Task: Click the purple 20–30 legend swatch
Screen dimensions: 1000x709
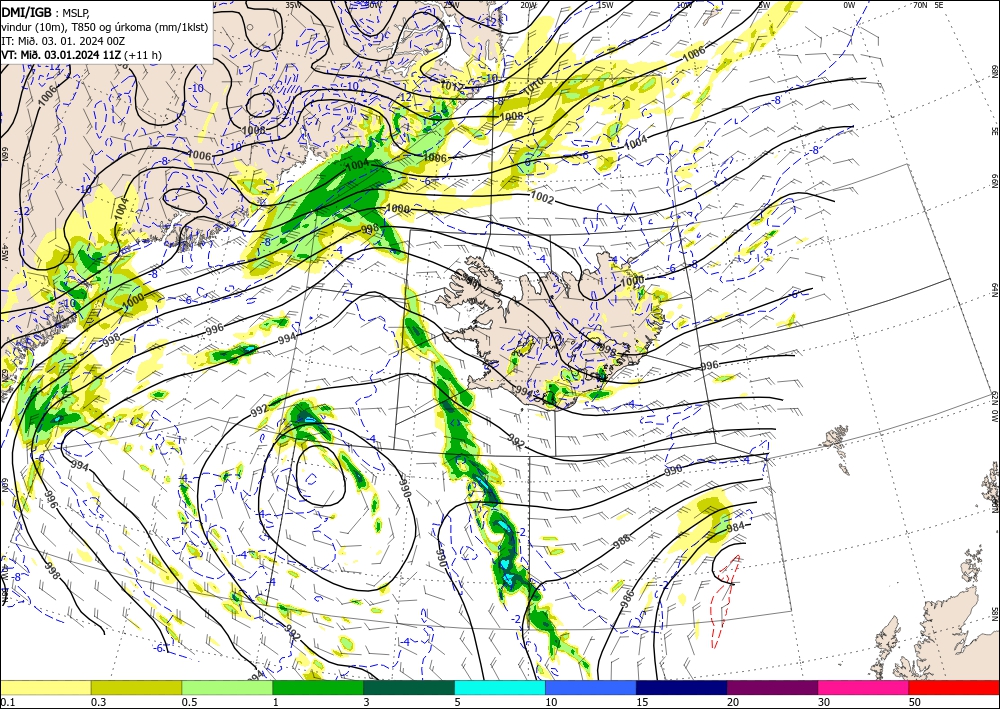Action: pyautogui.click(x=772, y=687)
